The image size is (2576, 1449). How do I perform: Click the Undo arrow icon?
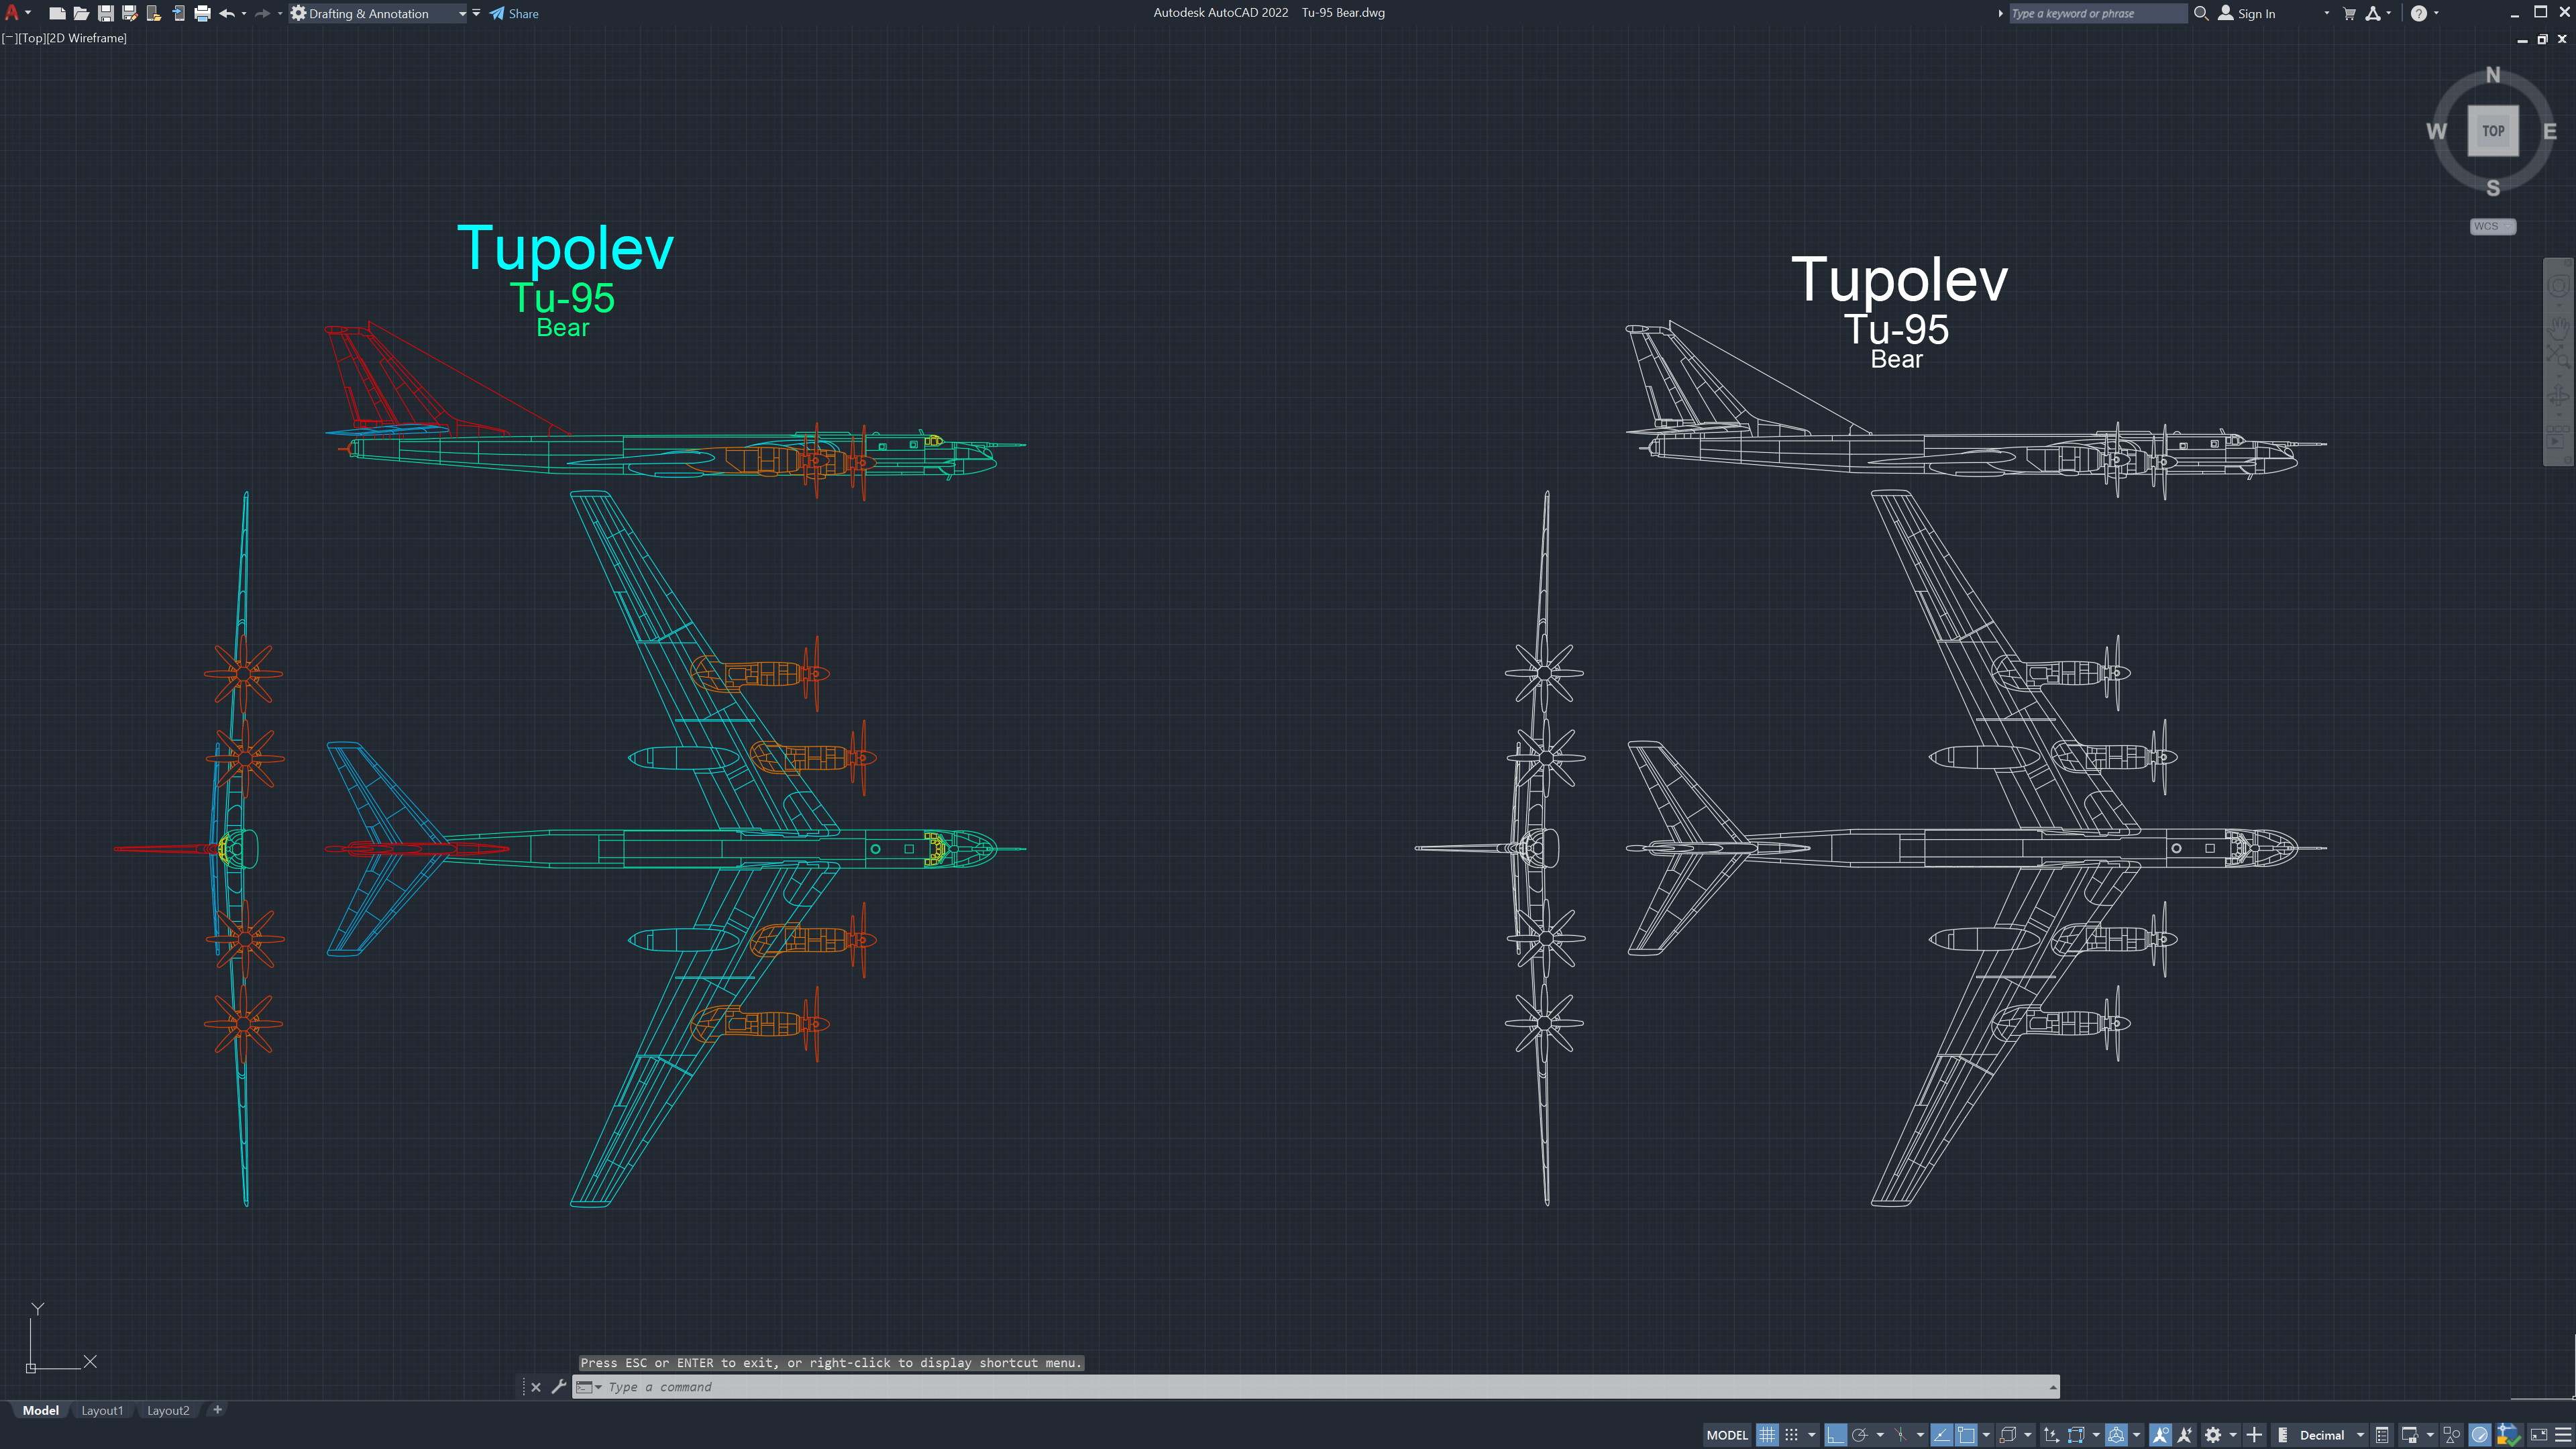click(227, 14)
